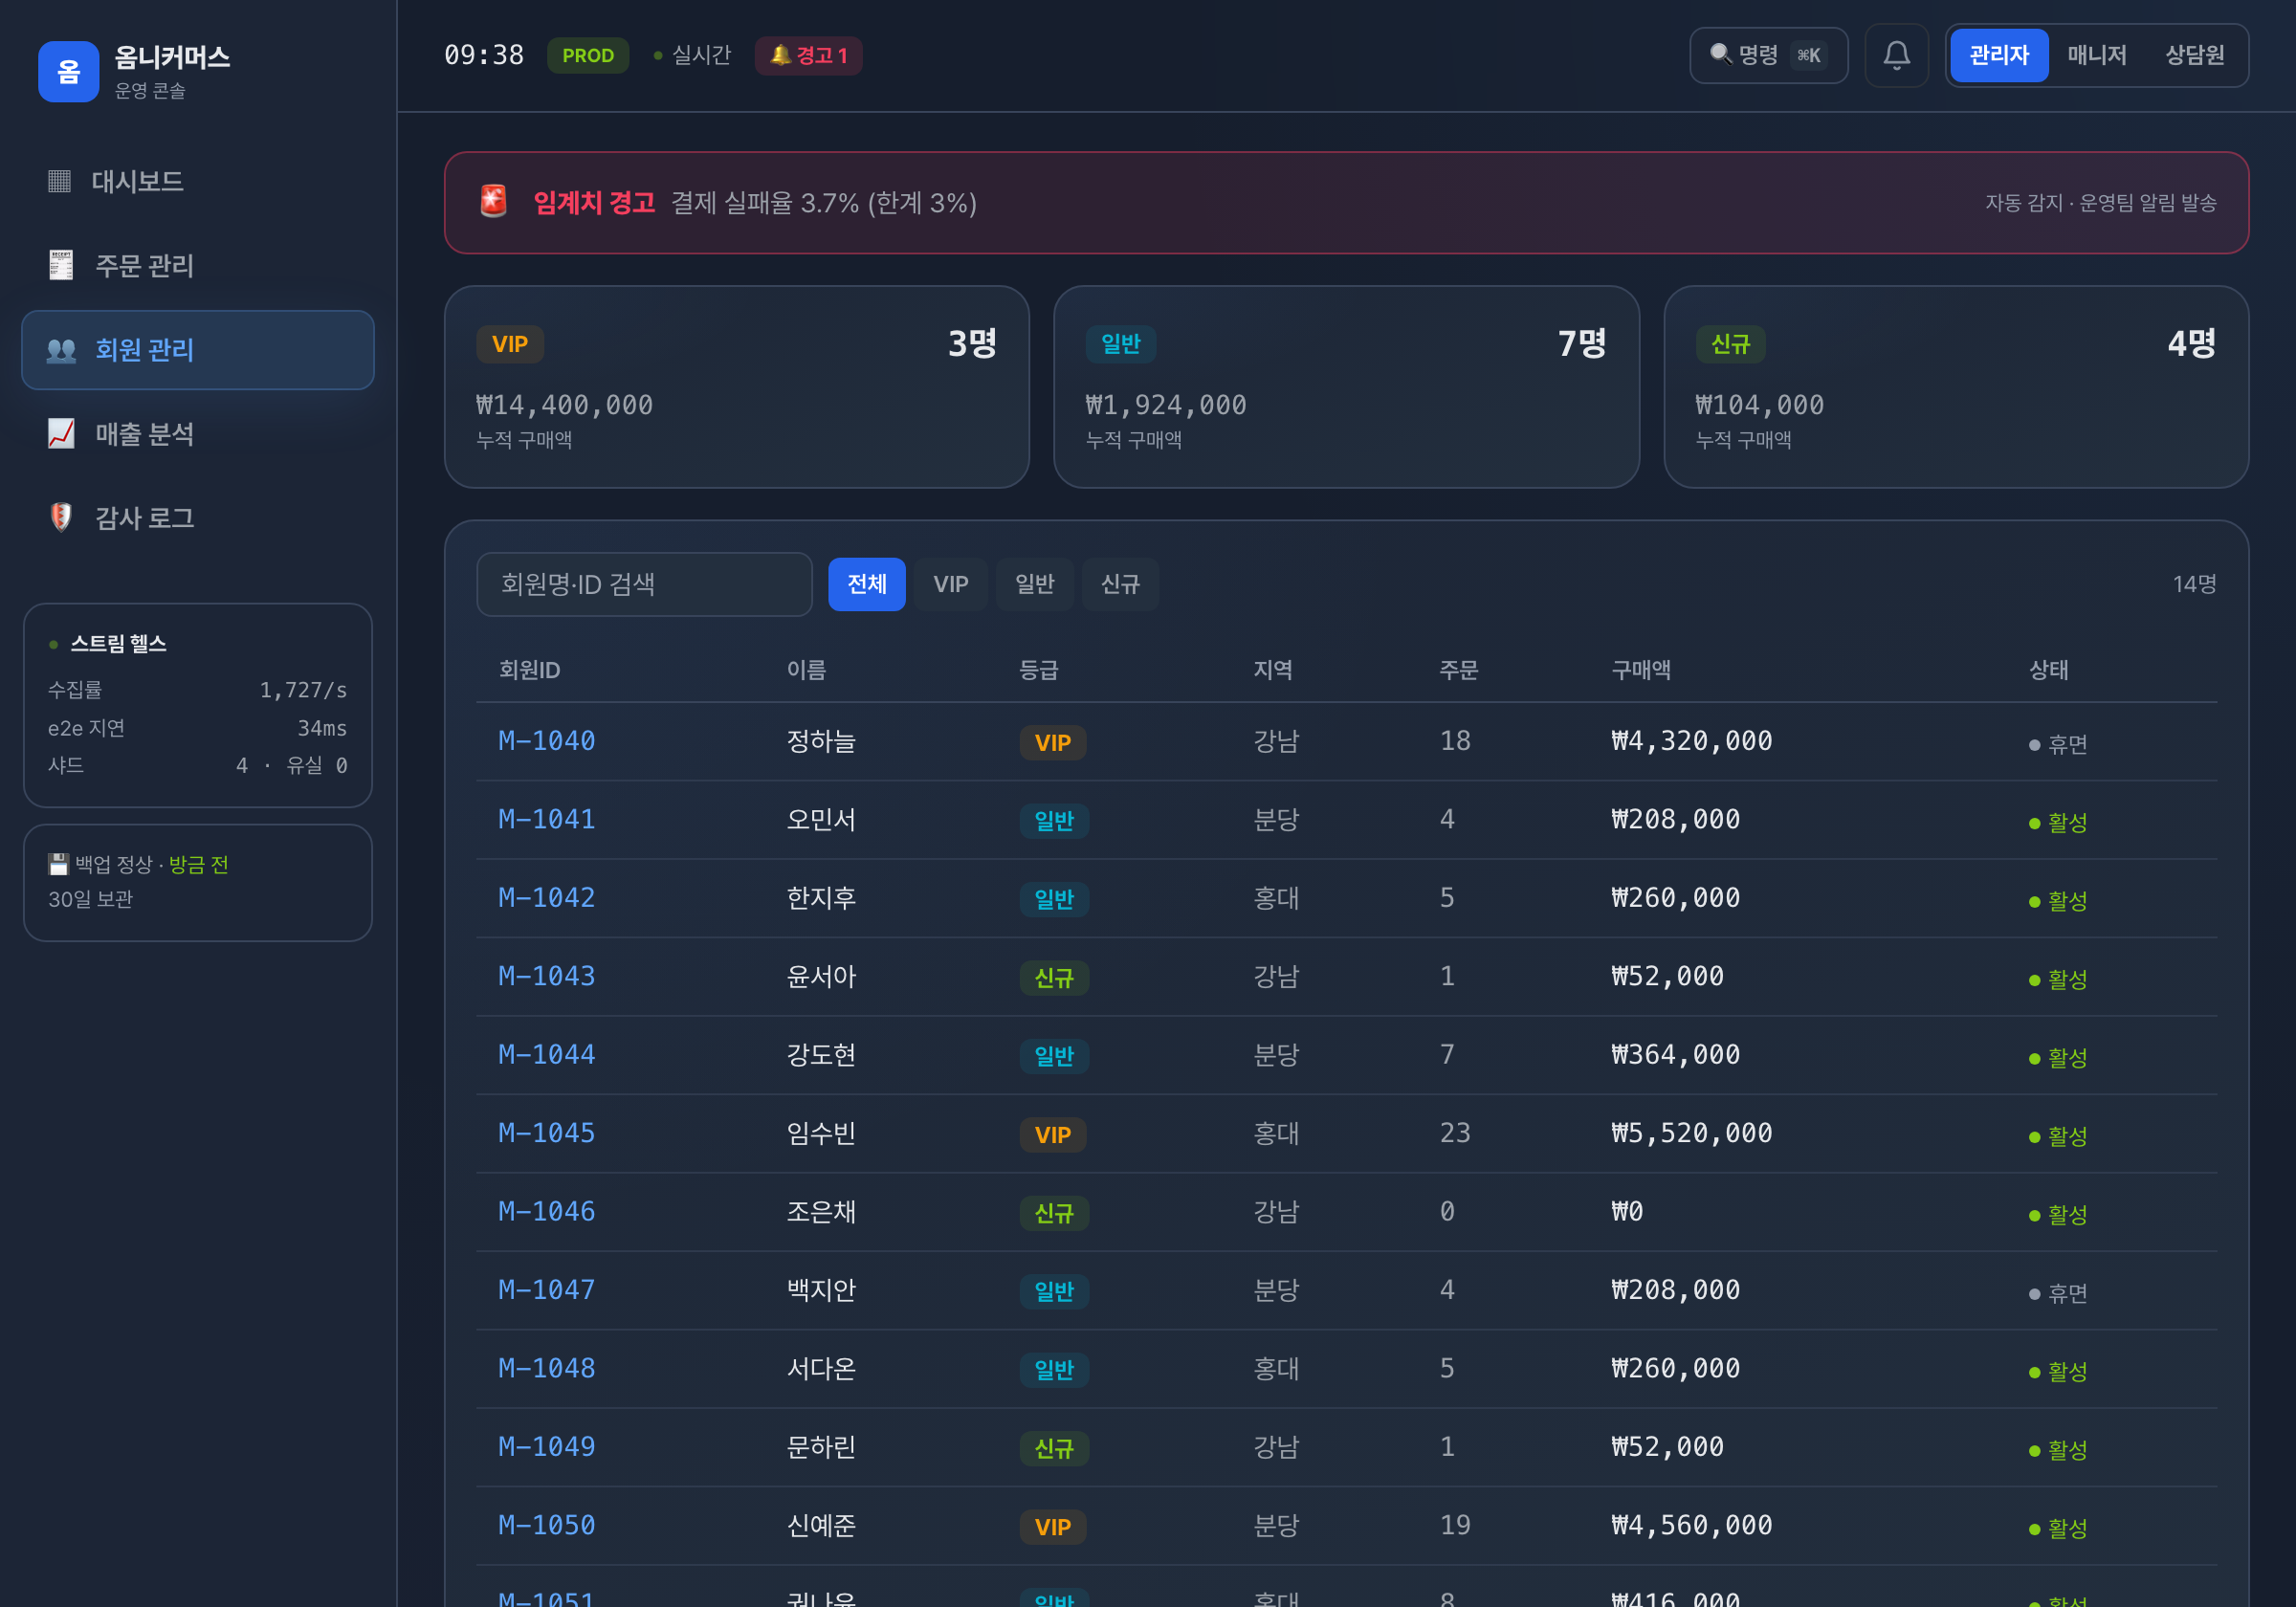
Task: Switch role to 관리자
Action: (x=1998, y=55)
